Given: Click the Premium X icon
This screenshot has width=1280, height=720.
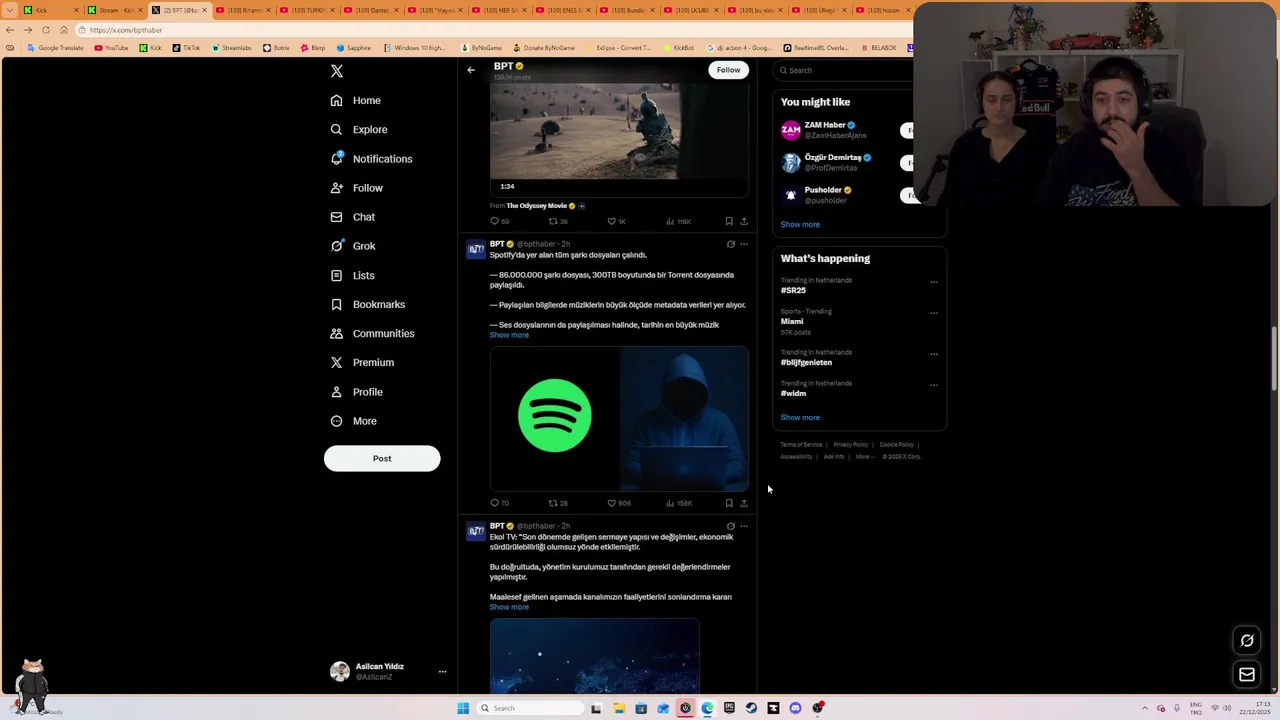Looking at the screenshot, I should click(x=337, y=362).
